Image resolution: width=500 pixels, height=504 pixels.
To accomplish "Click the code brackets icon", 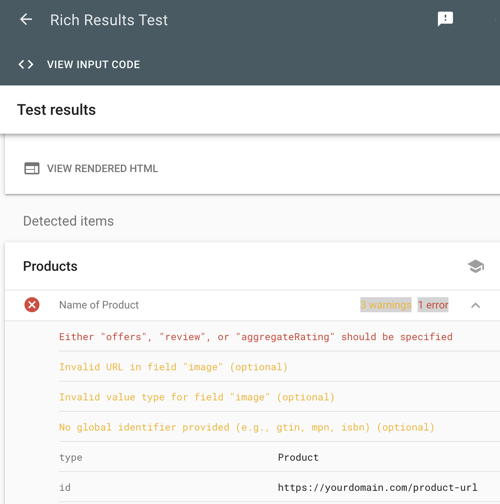I will pyautogui.click(x=26, y=64).
